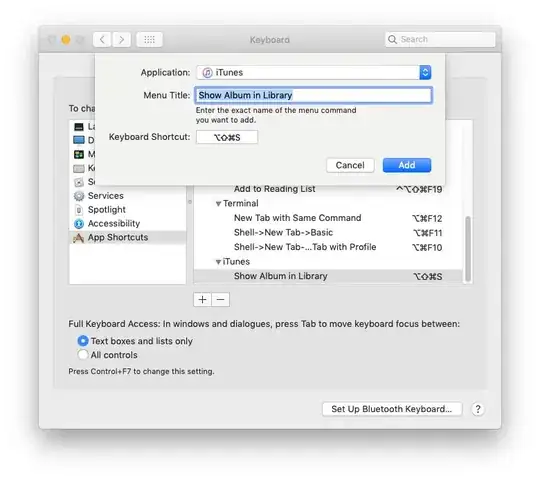540x480 pixels.
Task: Select All controls radio button
Action: (x=83, y=355)
